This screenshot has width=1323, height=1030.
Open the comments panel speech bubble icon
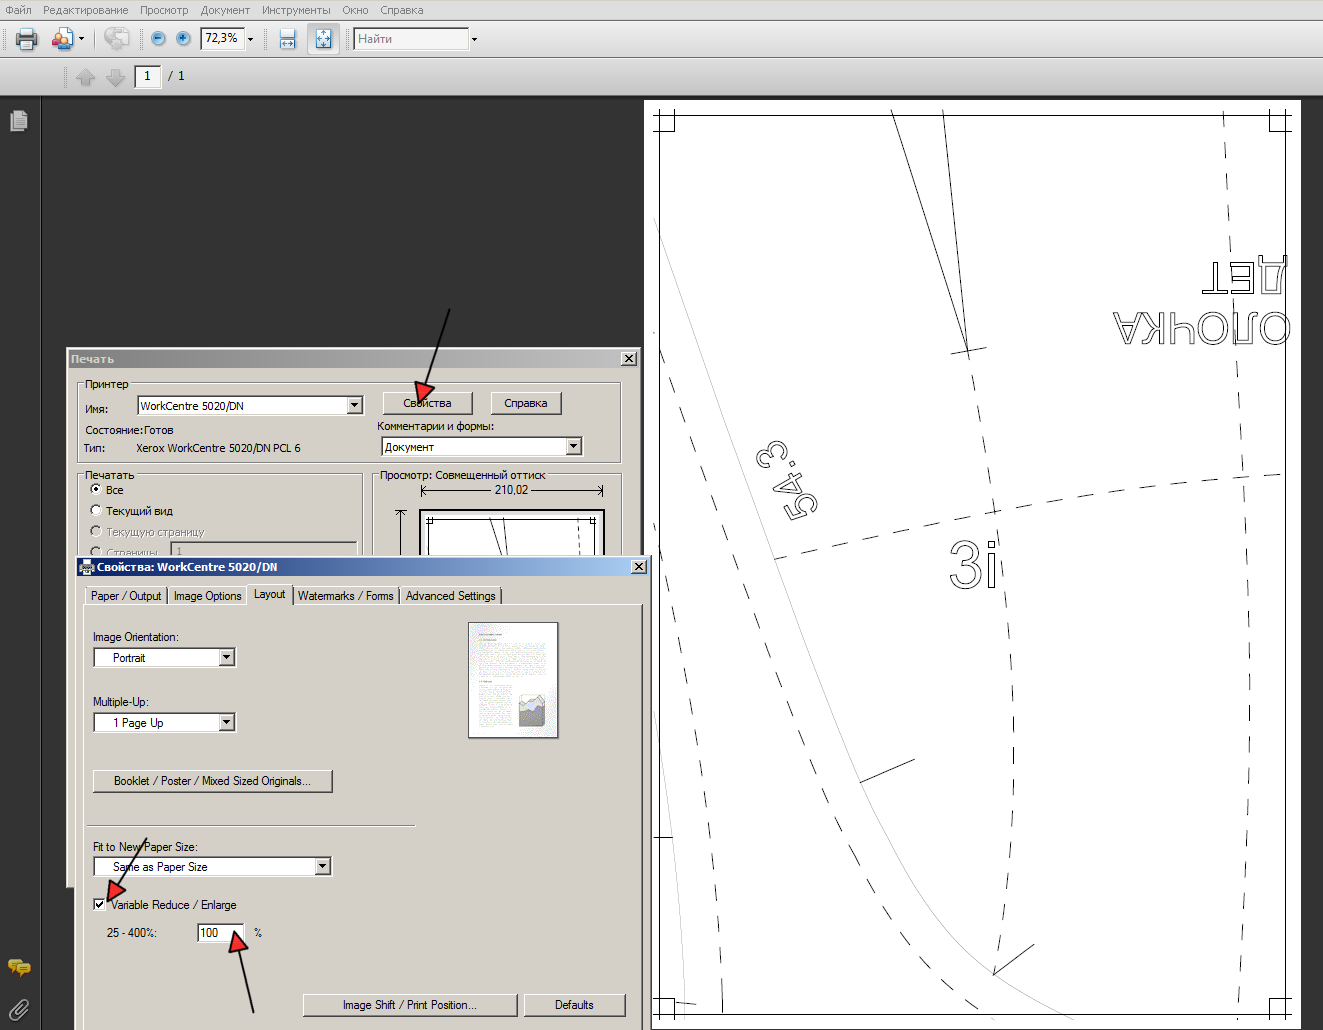tap(19, 967)
